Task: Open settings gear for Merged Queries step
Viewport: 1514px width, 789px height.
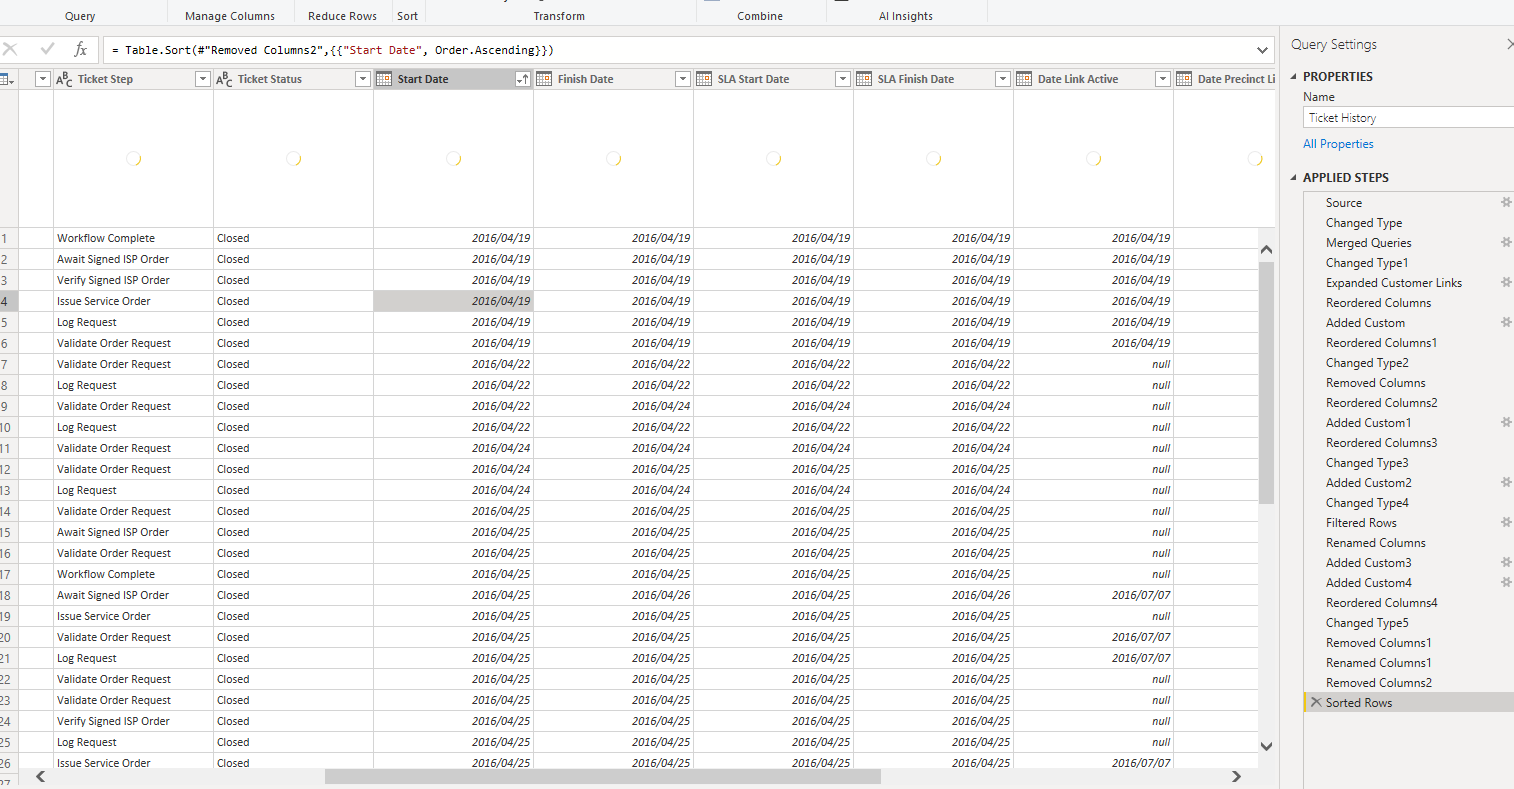Action: coord(1506,242)
